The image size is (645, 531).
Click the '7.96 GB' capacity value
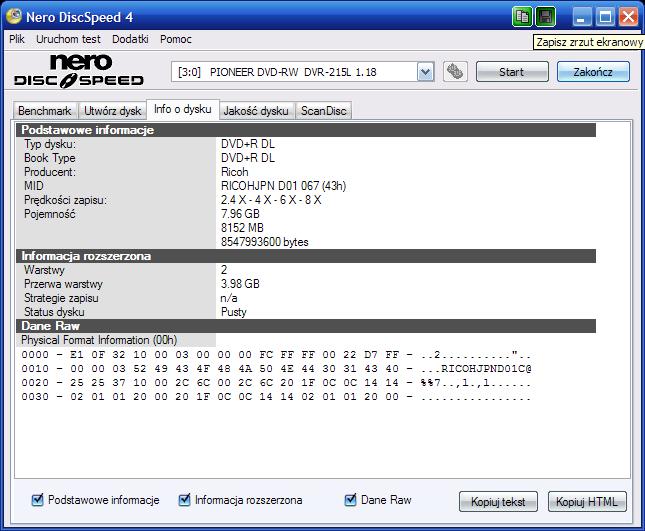240,214
